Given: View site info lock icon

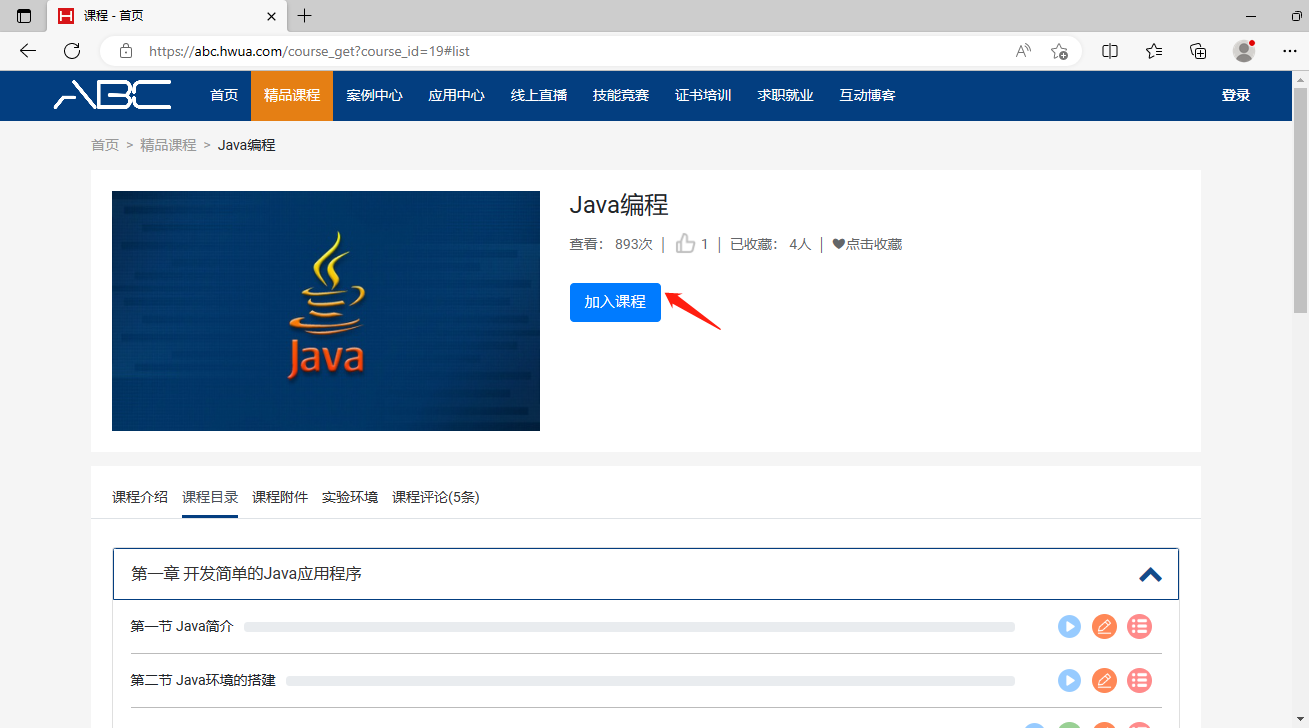Looking at the screenshot, I should click(x=125, y=51).
